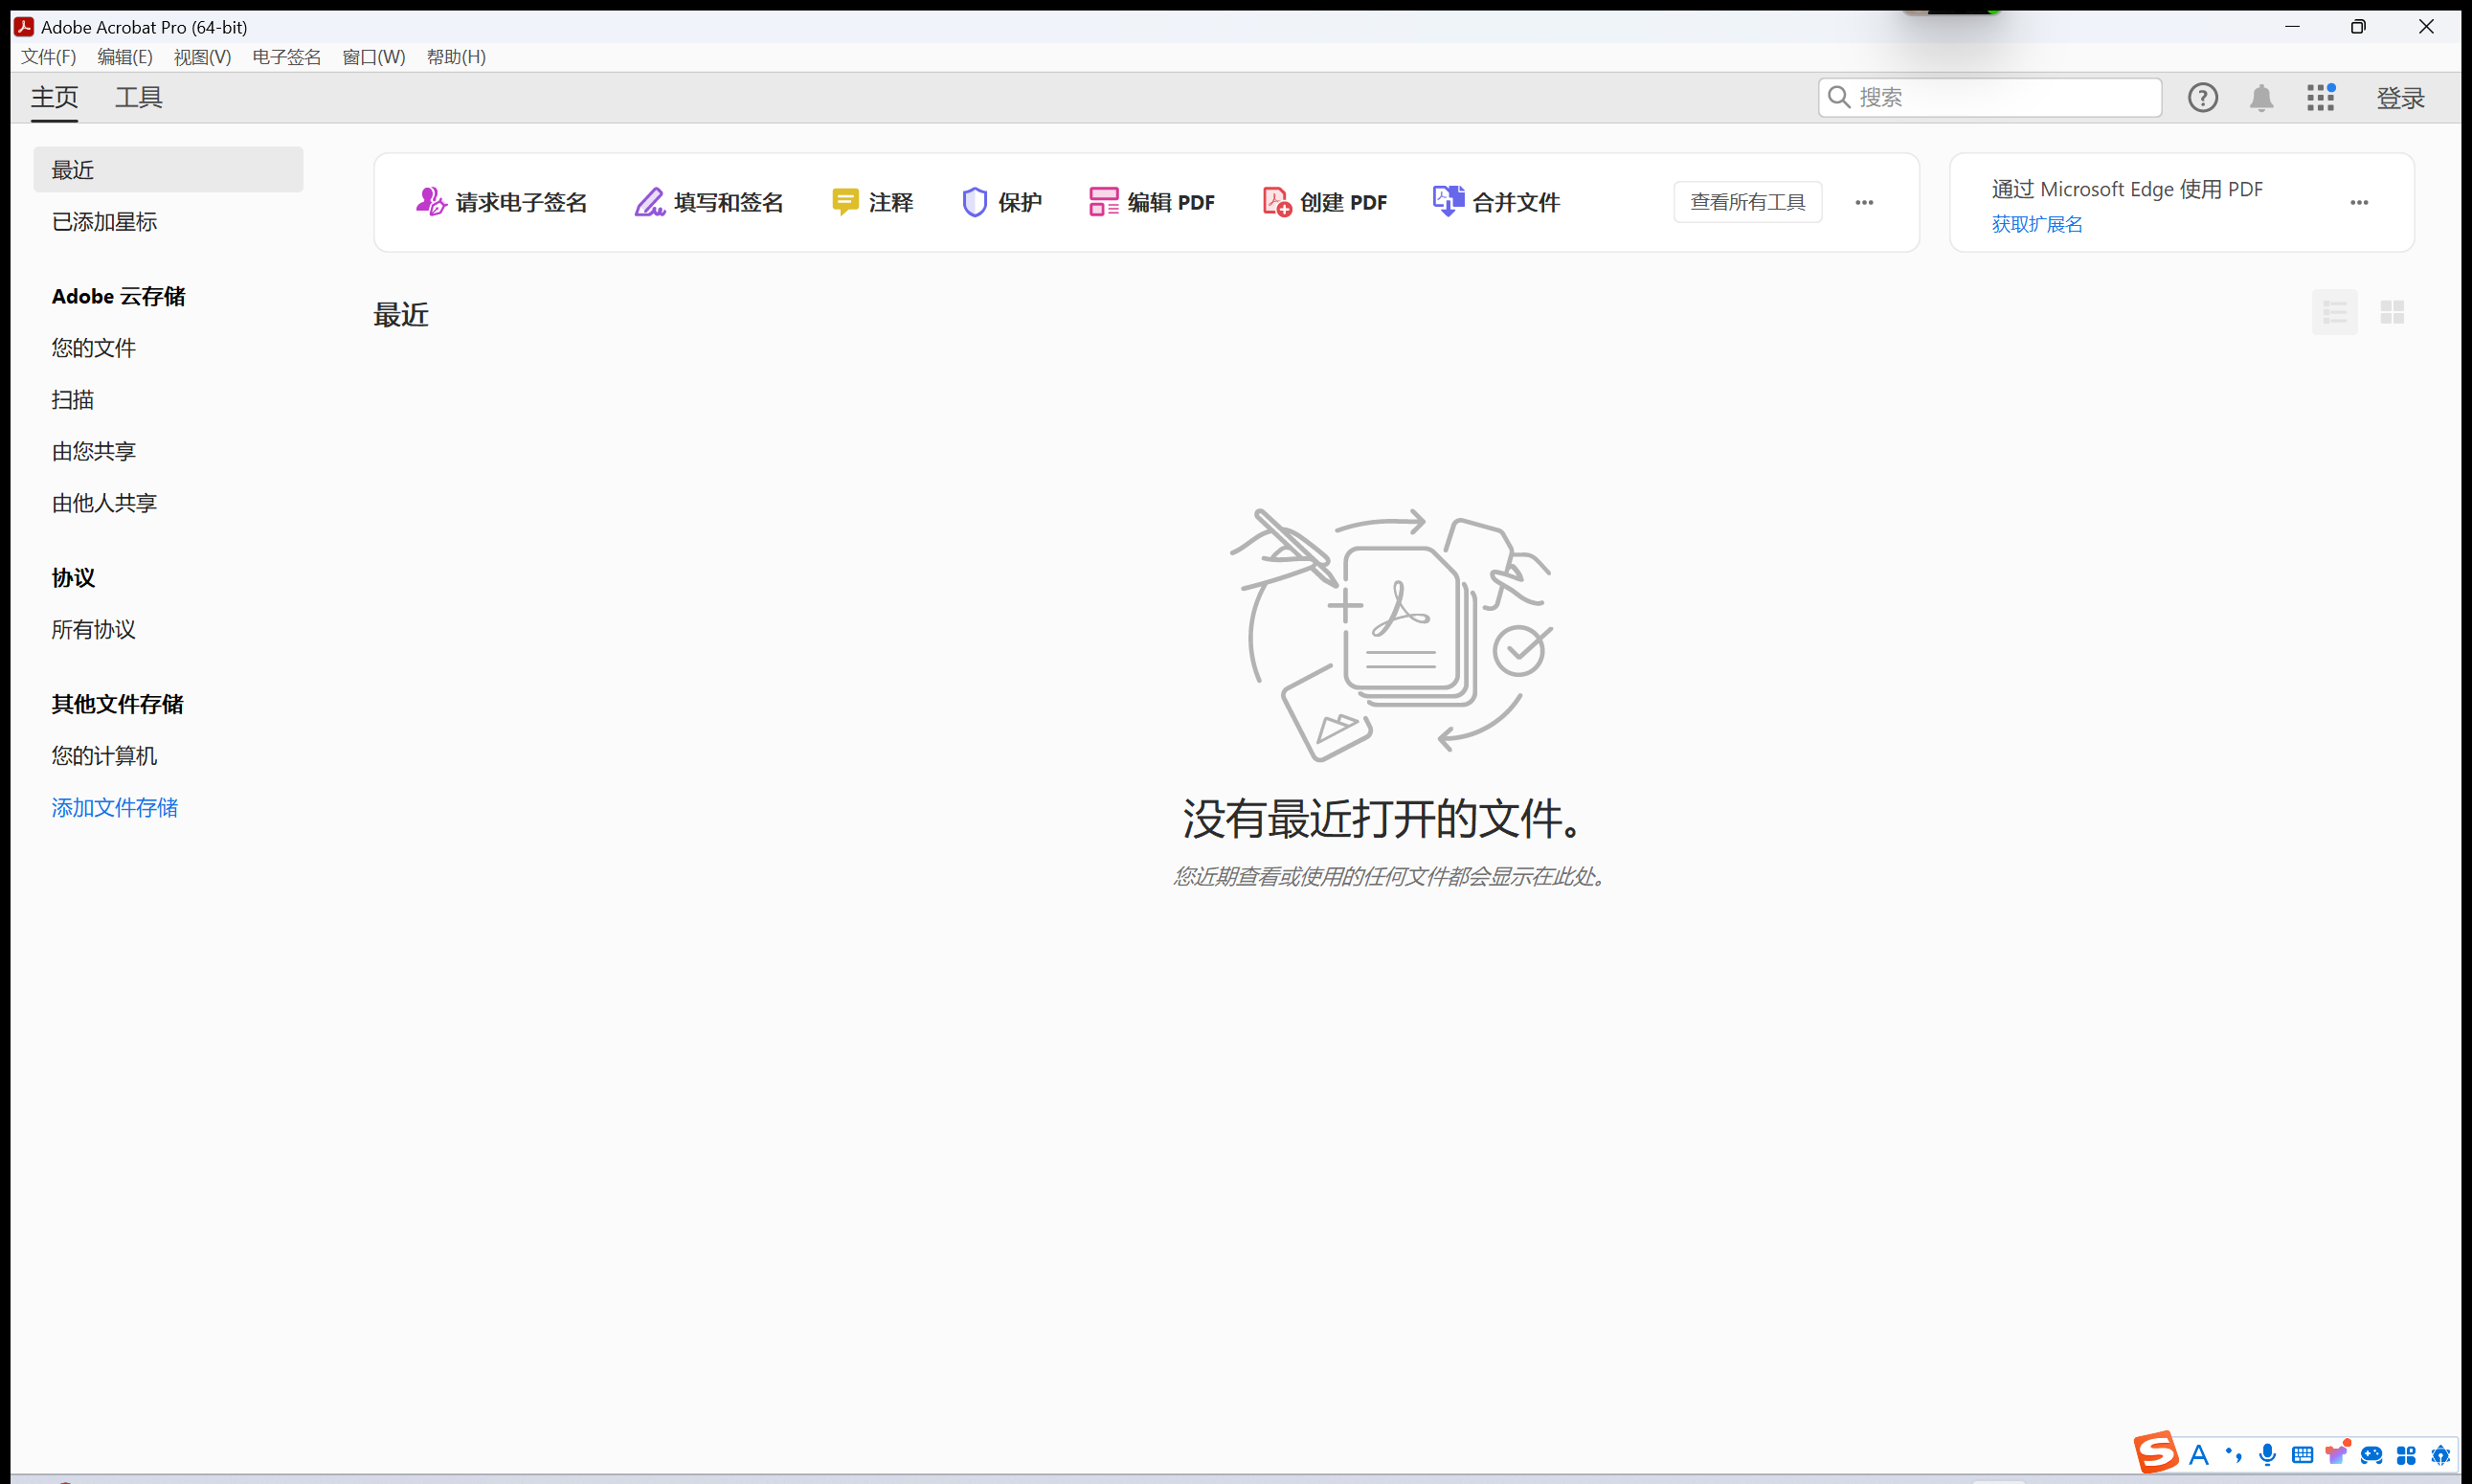The width and height of the screenshot is (2472, 1484).
Task: Switch recent files to list view
Action: pos(2334,313)
